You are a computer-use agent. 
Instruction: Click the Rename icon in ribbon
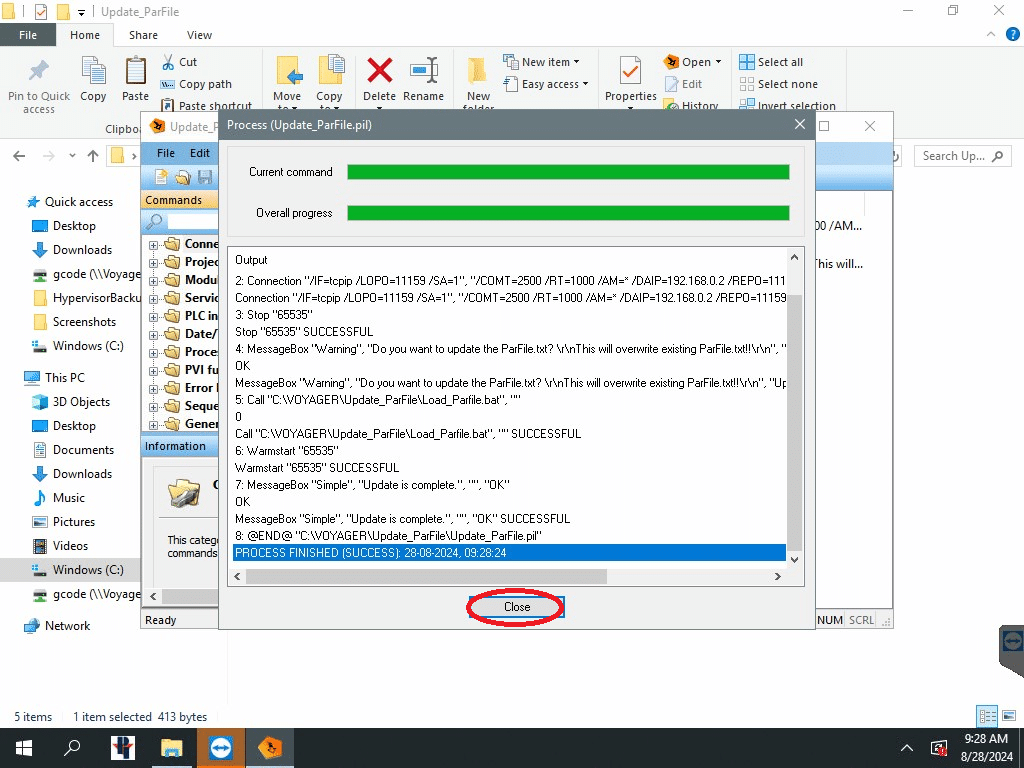point(423,72)
